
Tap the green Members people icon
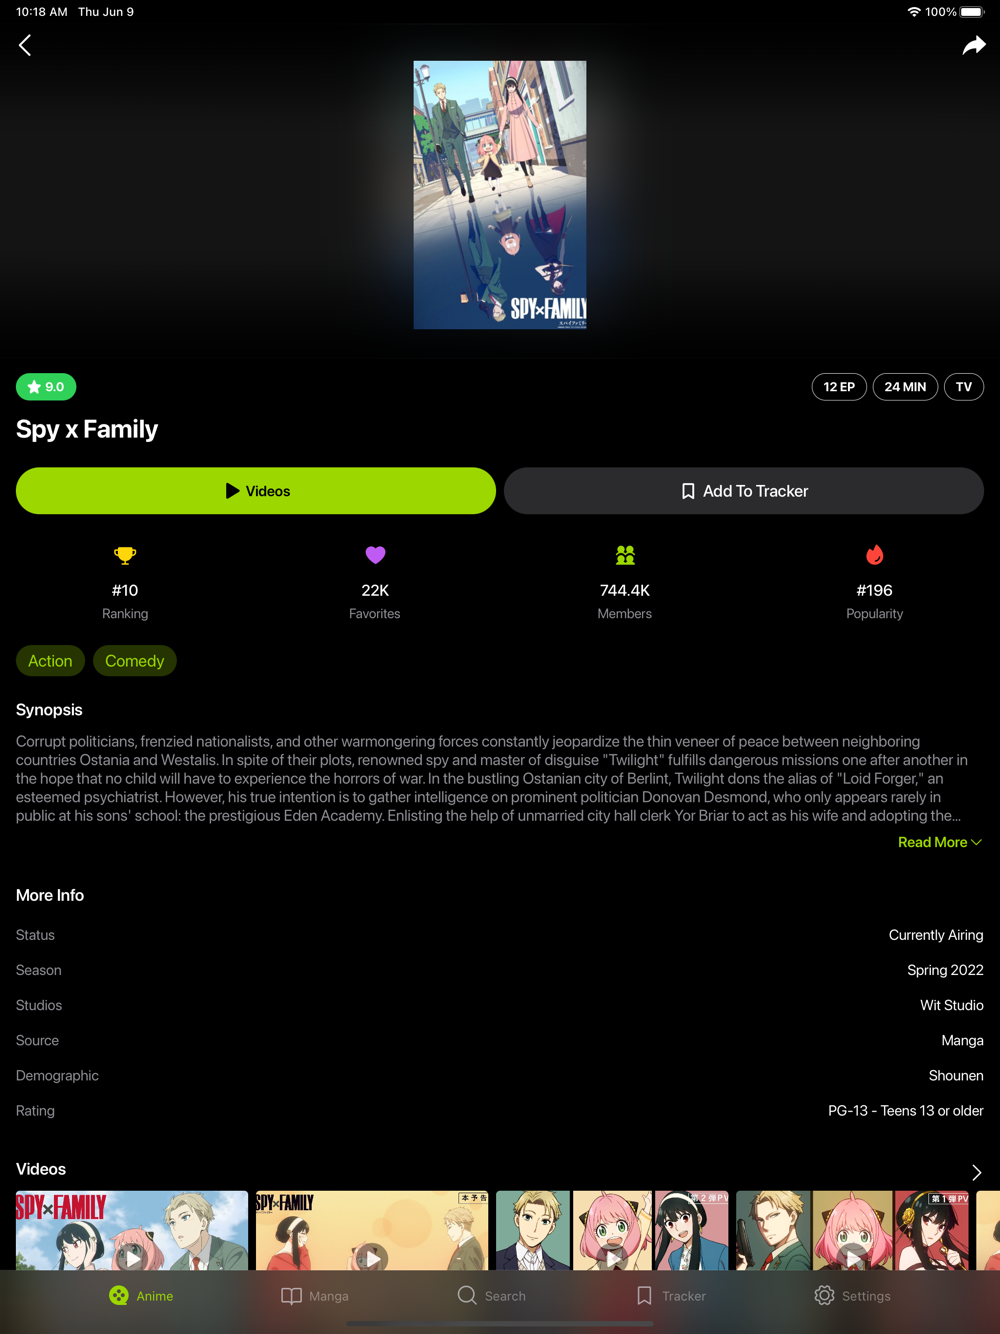pyautogui.click(x=625, y=555)
